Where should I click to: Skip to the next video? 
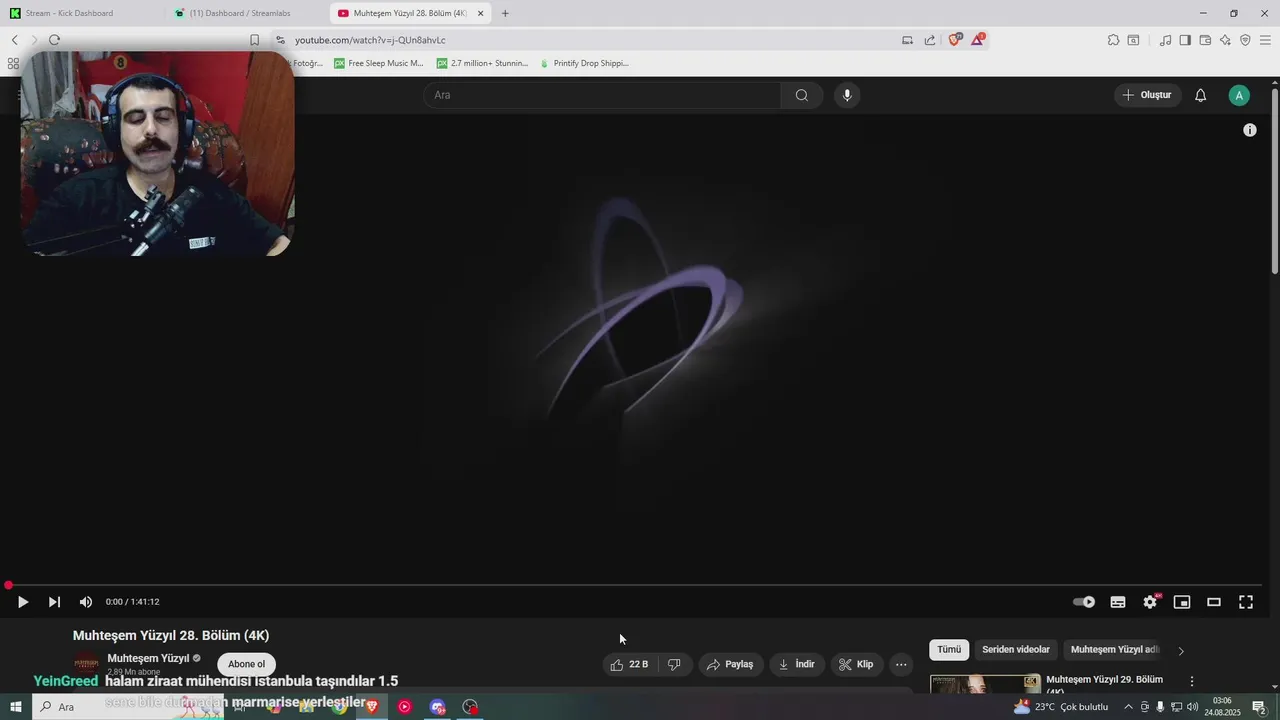(54, 602)
